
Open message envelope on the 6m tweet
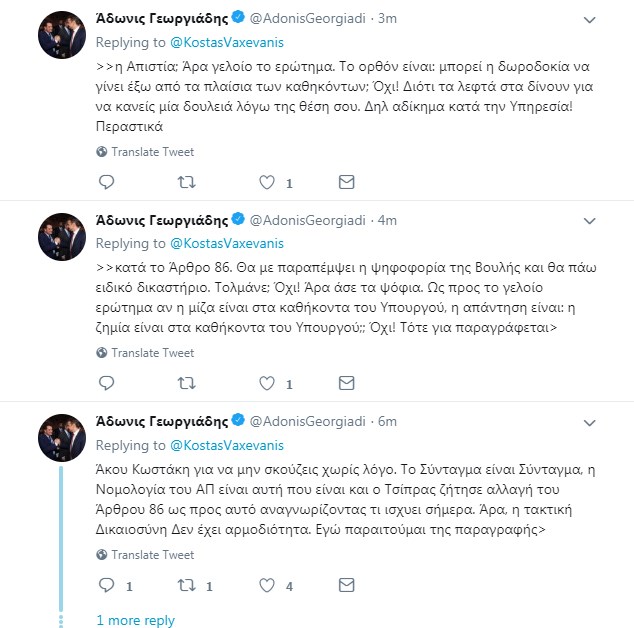347,585
